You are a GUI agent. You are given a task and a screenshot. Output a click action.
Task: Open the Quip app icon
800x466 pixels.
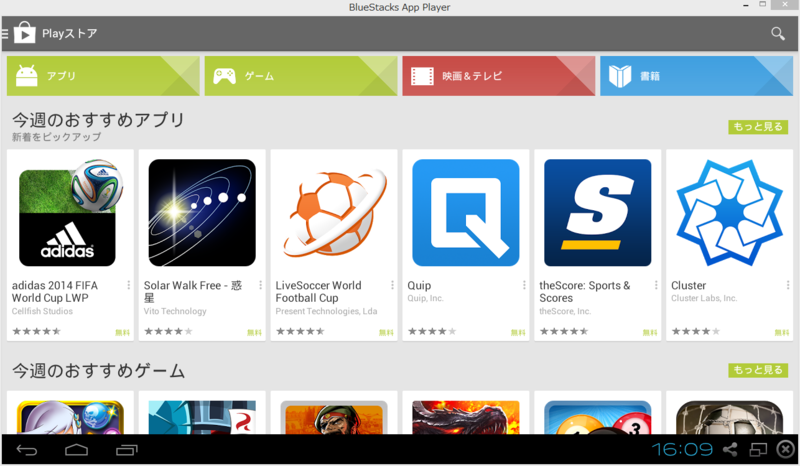(x=466, y=213)
